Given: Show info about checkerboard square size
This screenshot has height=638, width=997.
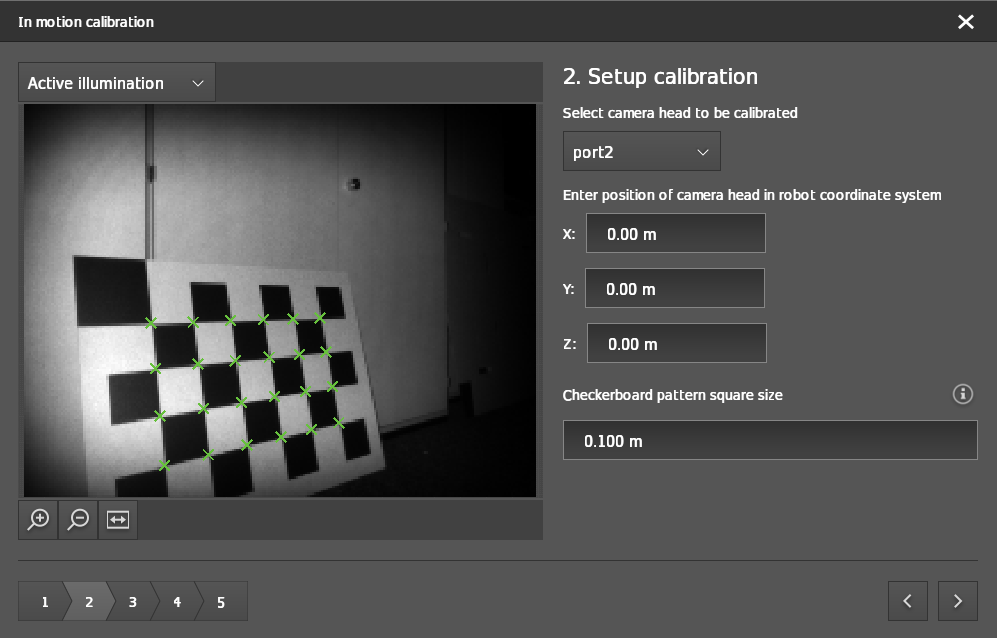Looking at the screenshot, I should point(962,394).
